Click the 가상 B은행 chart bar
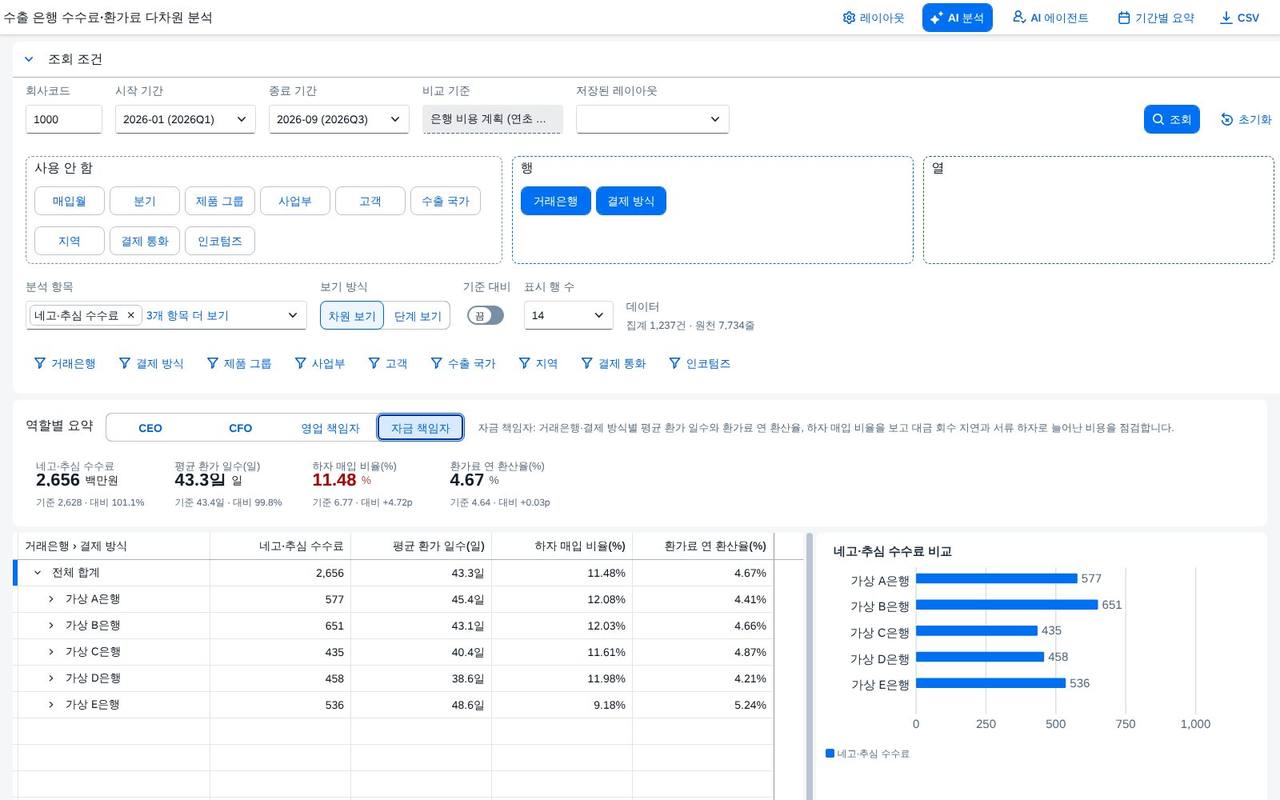 tap(1007, 605)
